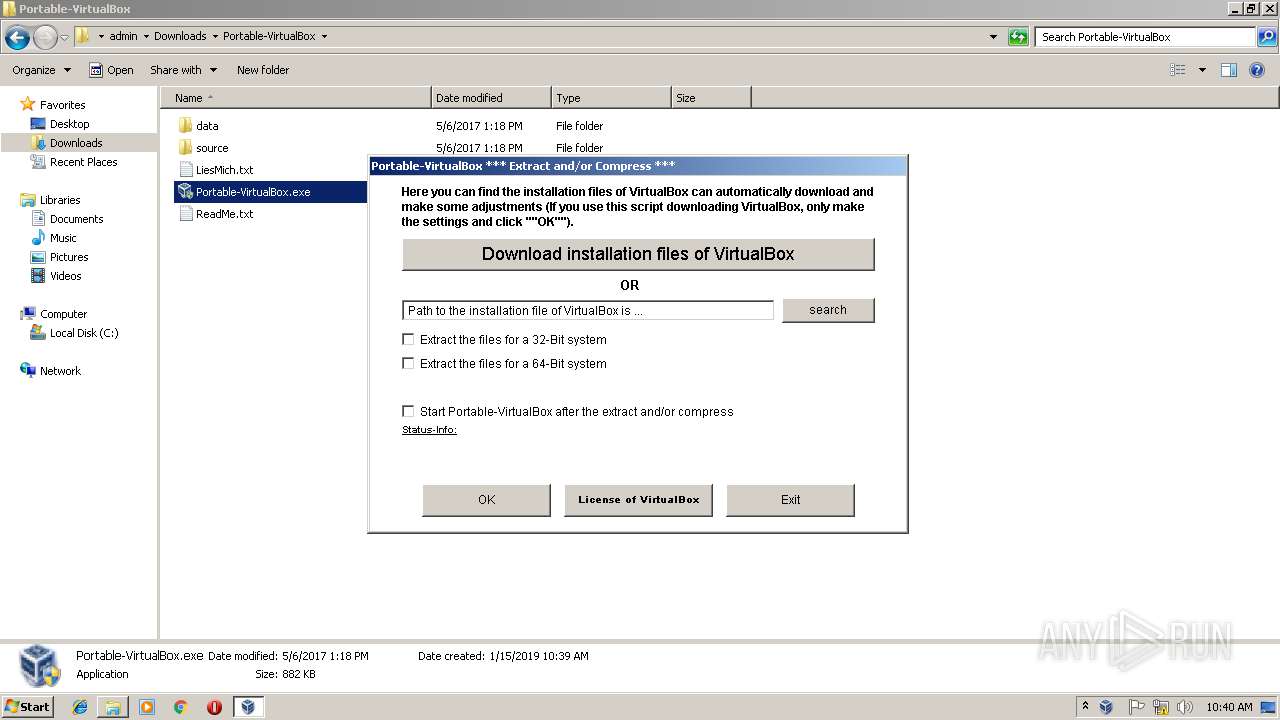Expand the Downloads breadcrumb arrow
Viewport: 1280px width, 720px height.
(x=214, y=36)
